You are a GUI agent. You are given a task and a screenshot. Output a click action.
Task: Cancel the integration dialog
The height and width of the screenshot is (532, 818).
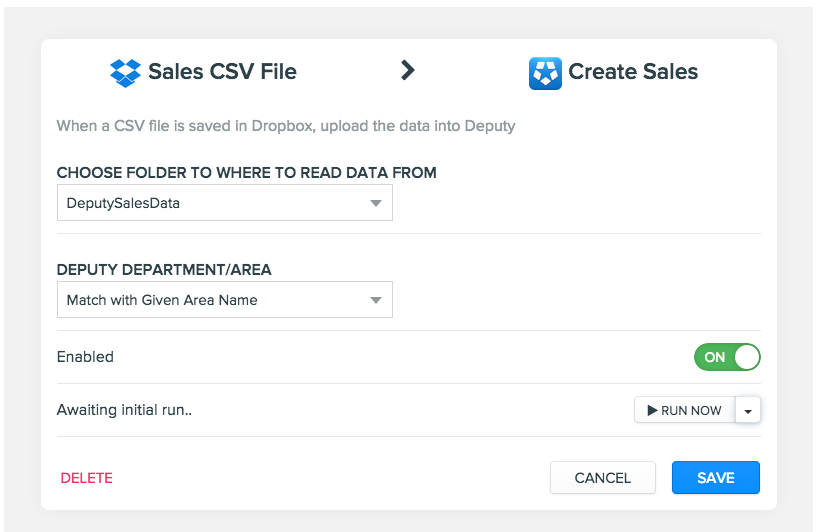(603, 478)
